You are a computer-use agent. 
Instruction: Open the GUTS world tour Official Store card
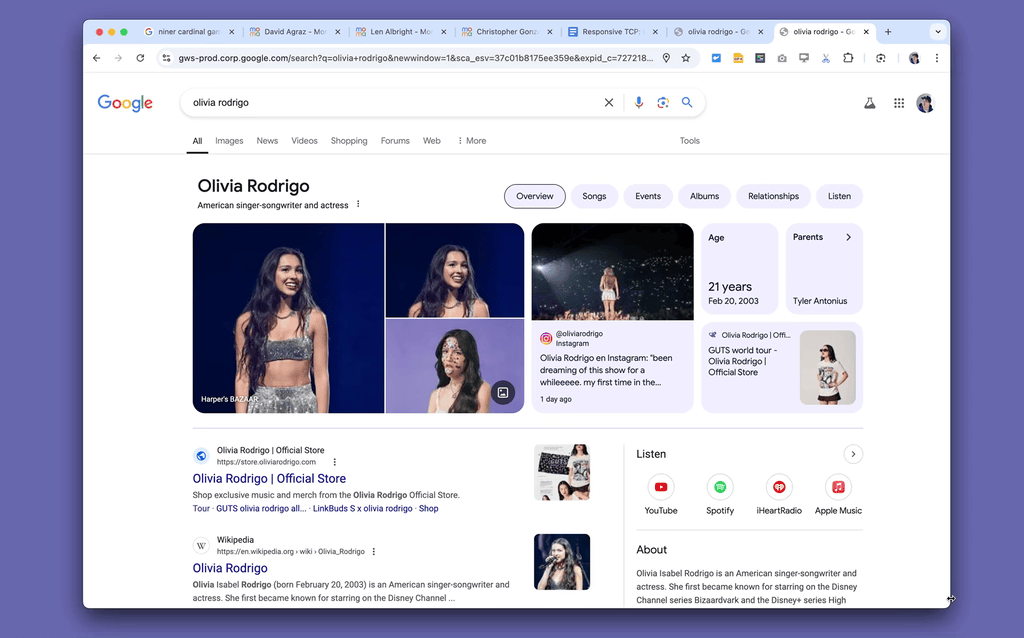(782, 367)
